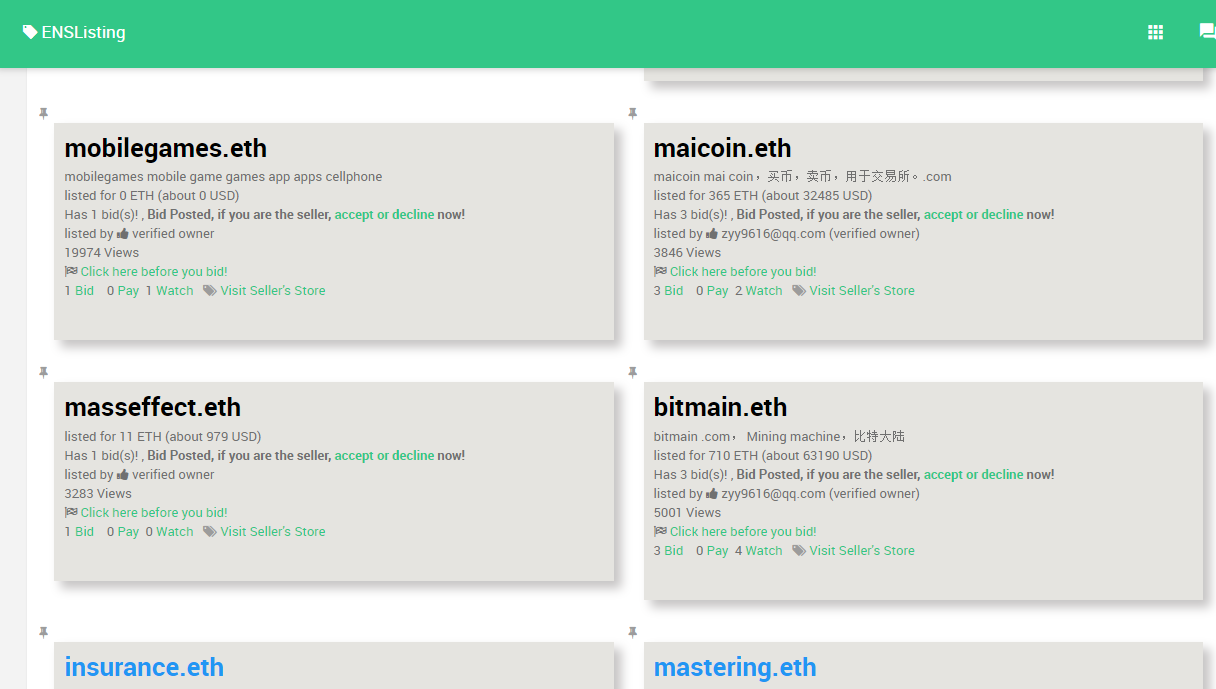Click the pin icon above bitmain.eth
This screenshot has width=1216, height=689.
[x=632, y=373]
